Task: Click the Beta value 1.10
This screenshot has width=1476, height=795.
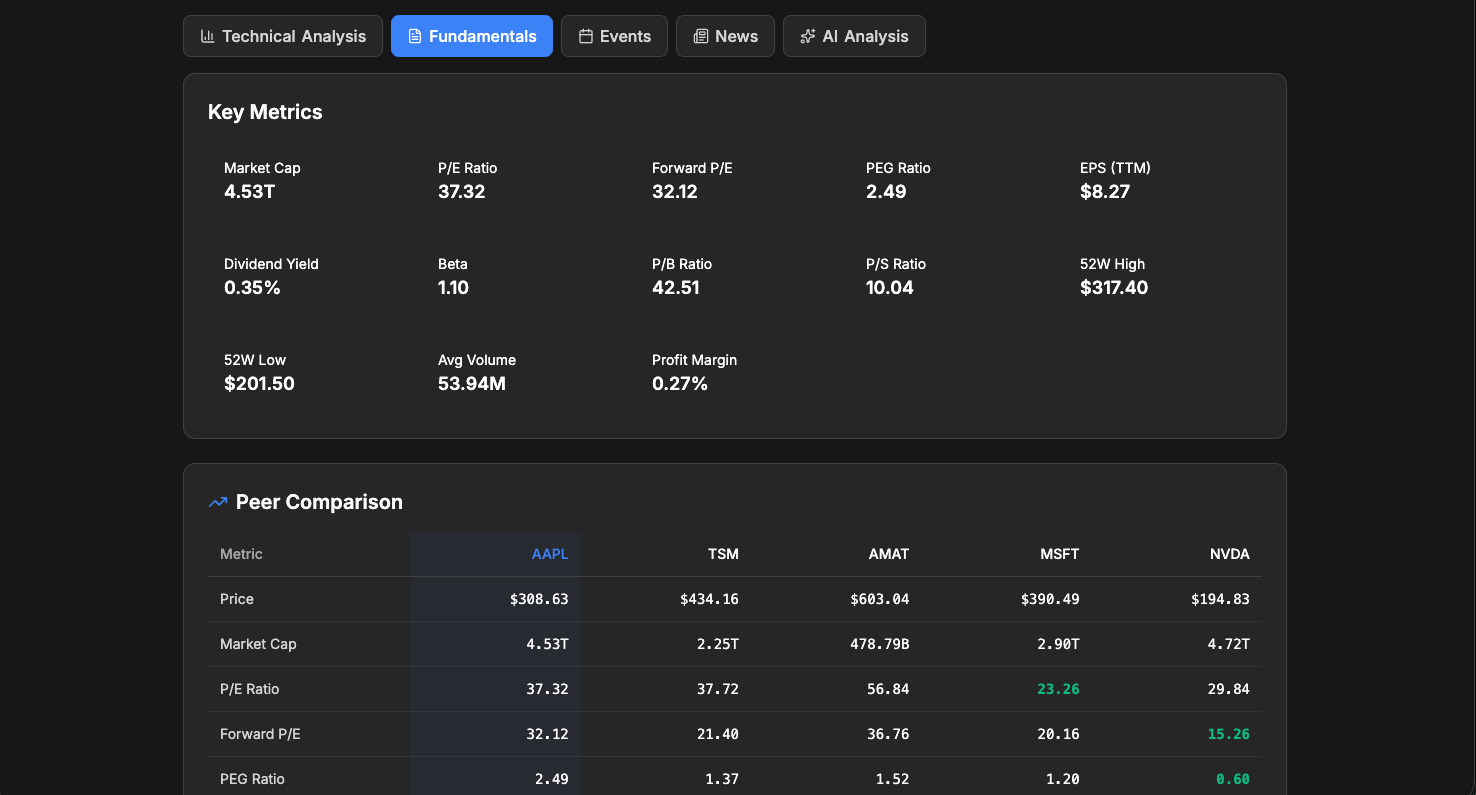Action: 453,288
